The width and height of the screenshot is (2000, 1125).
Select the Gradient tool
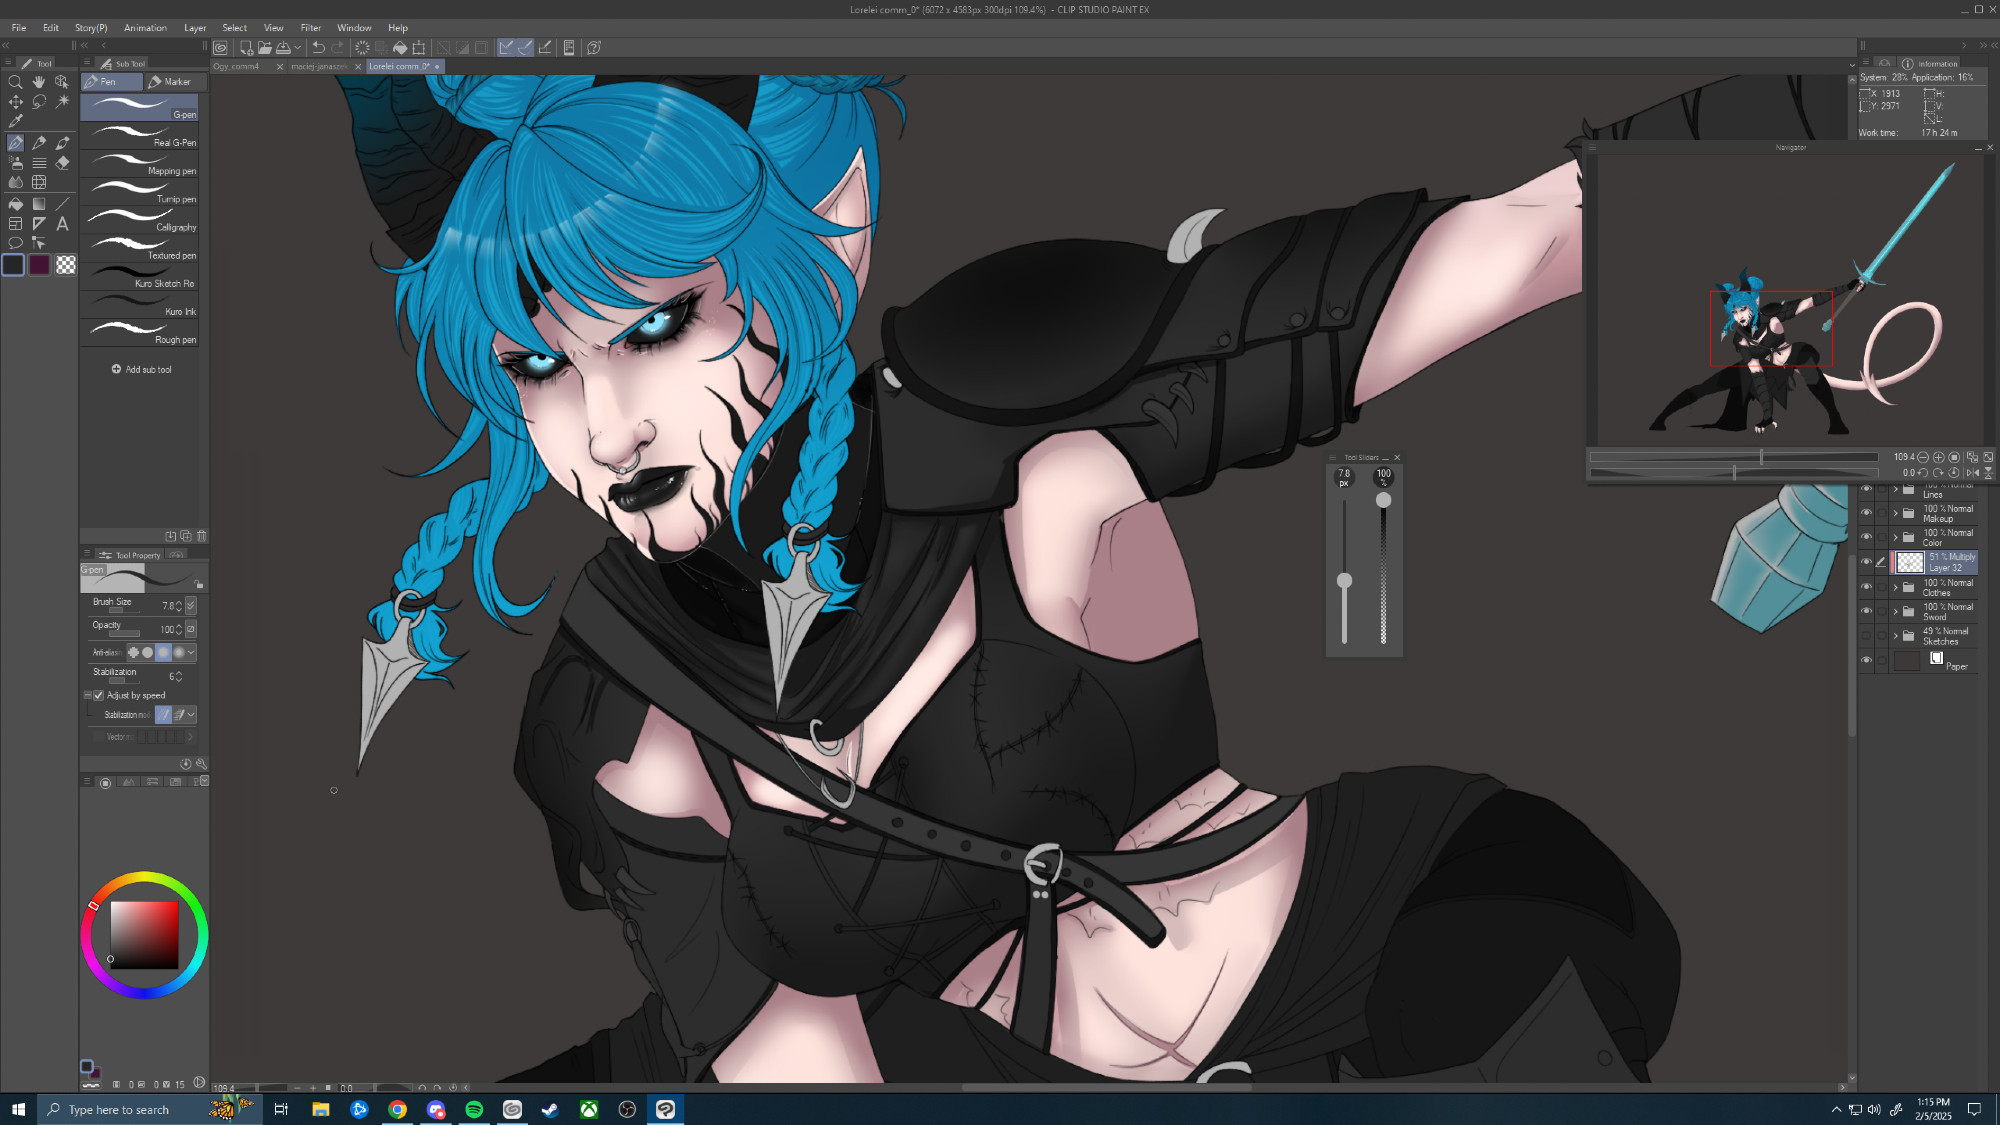(39, 204)
